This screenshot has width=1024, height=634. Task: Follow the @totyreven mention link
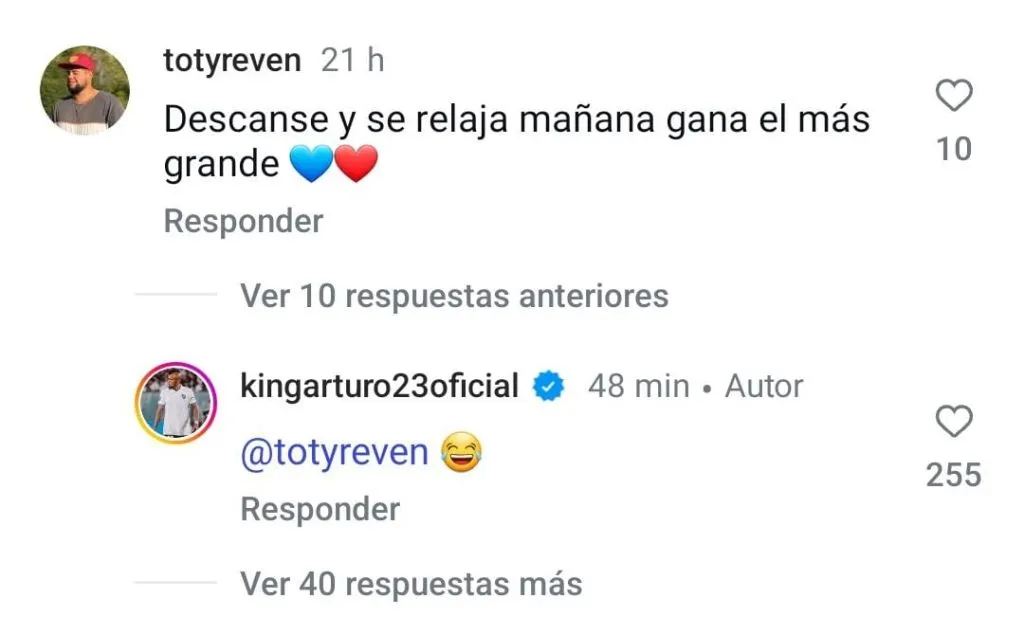pos(334,453)
